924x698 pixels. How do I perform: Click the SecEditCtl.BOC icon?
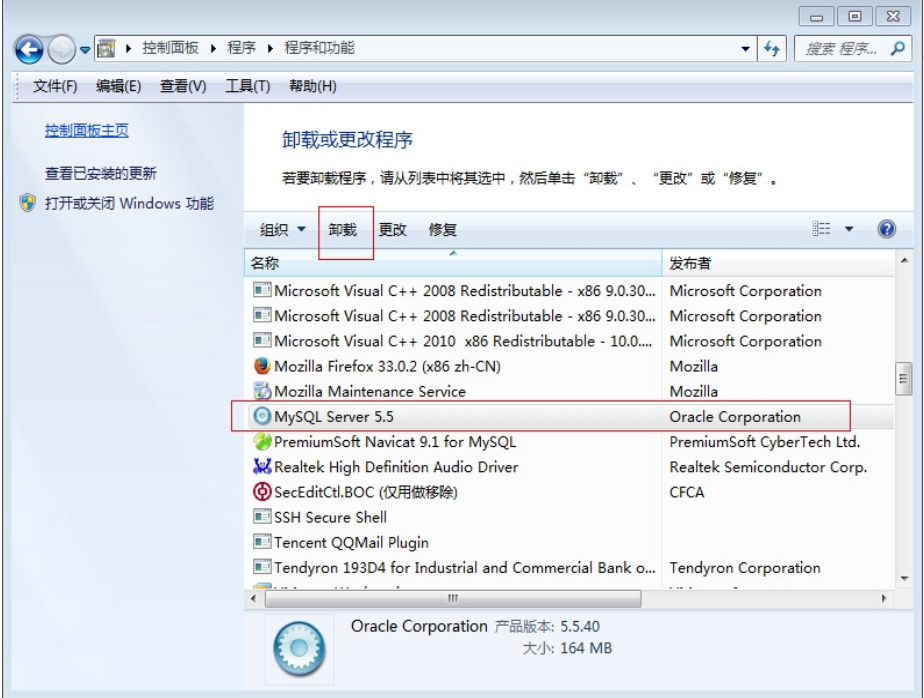[262, 492]
